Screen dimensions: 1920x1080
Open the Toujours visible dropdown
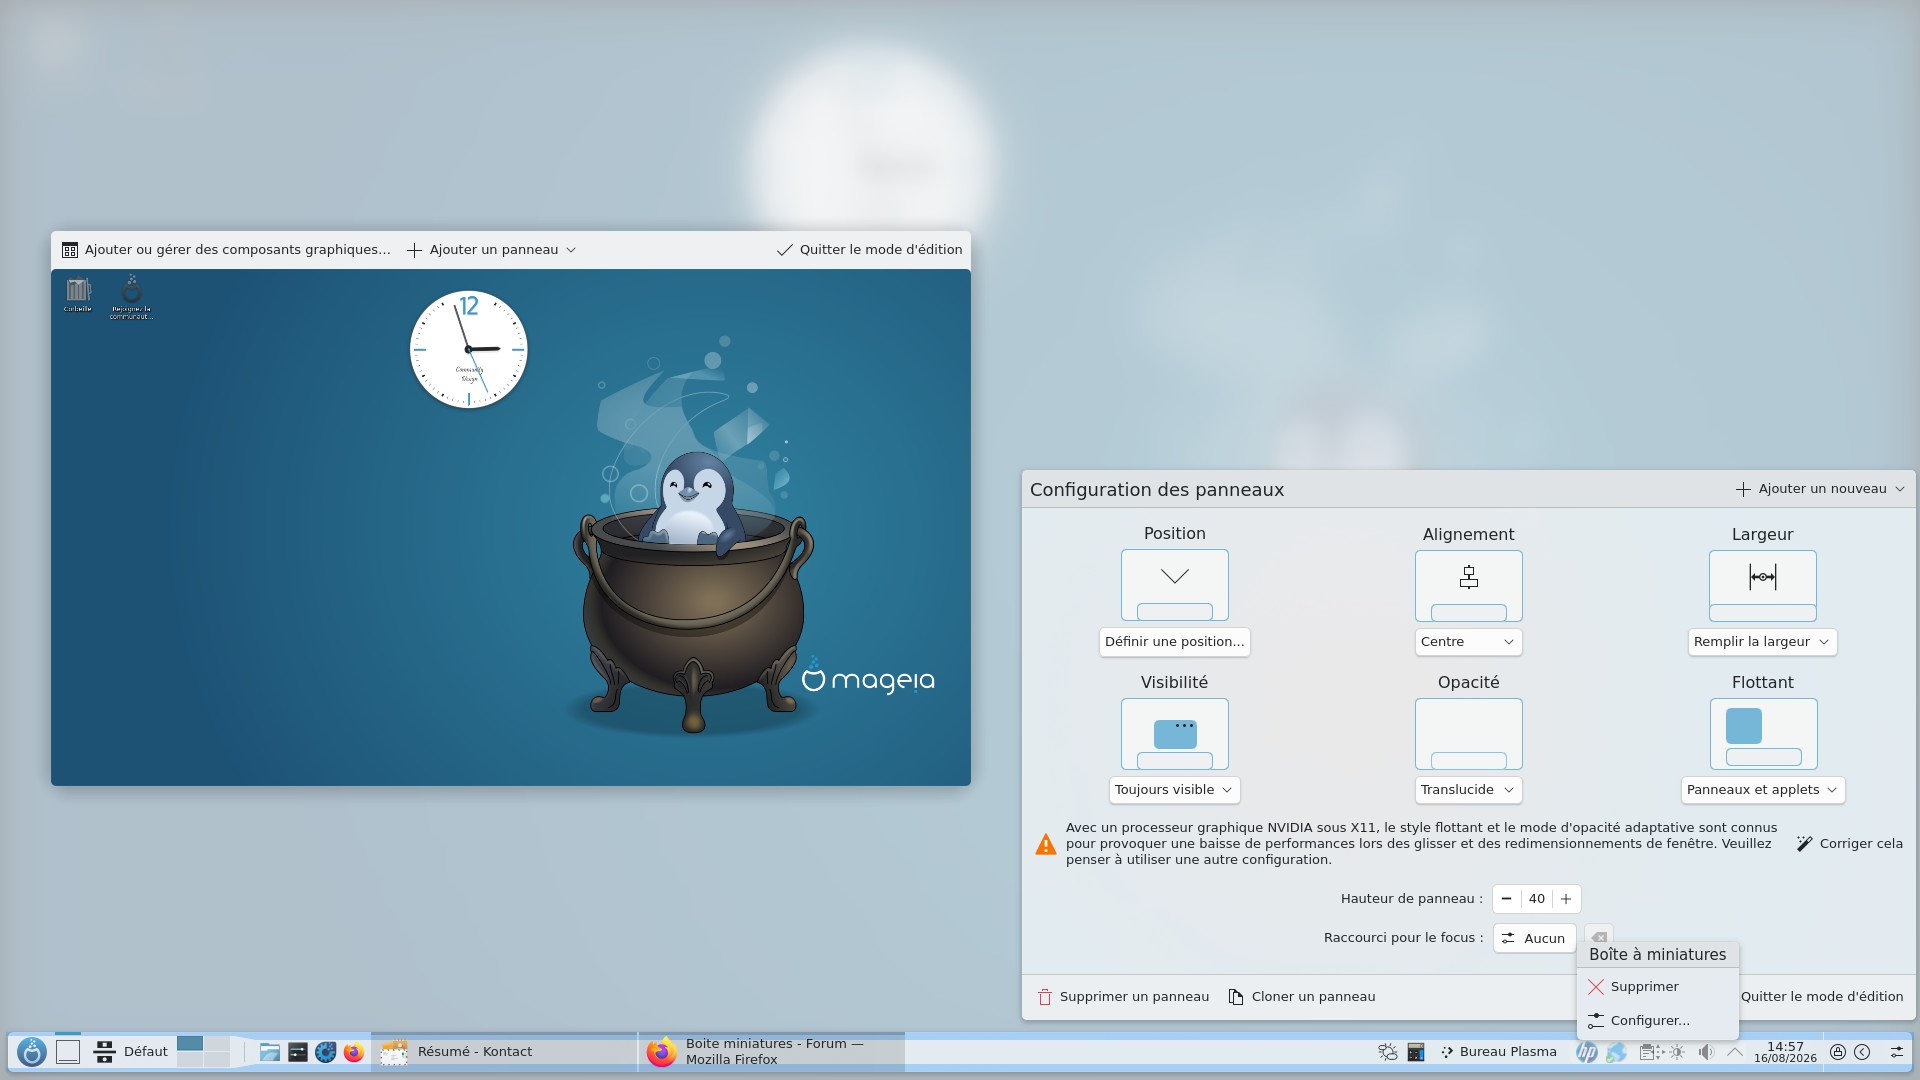click(1175, 790)
